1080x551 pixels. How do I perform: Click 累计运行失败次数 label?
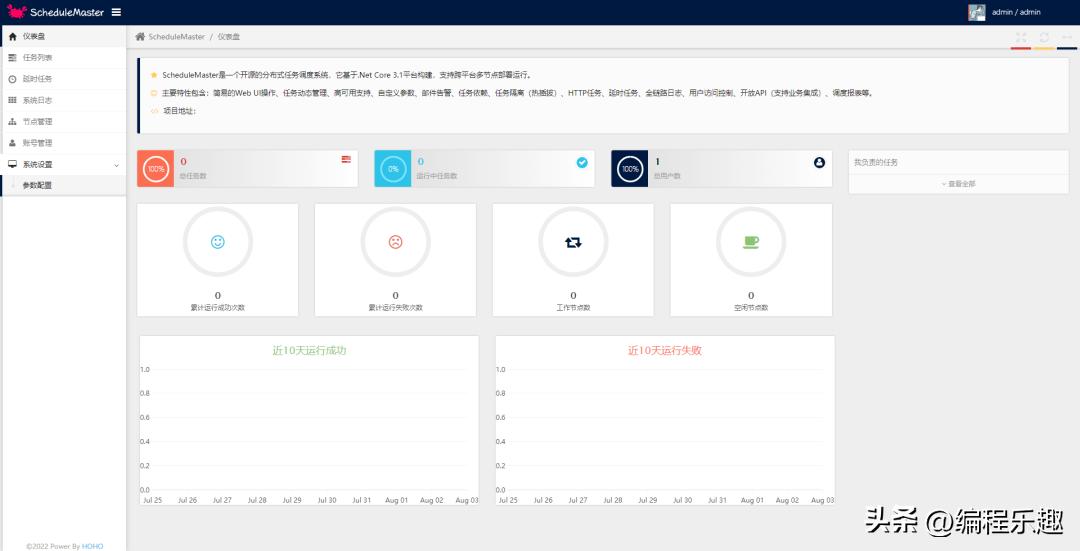click(x=395, y=307)
